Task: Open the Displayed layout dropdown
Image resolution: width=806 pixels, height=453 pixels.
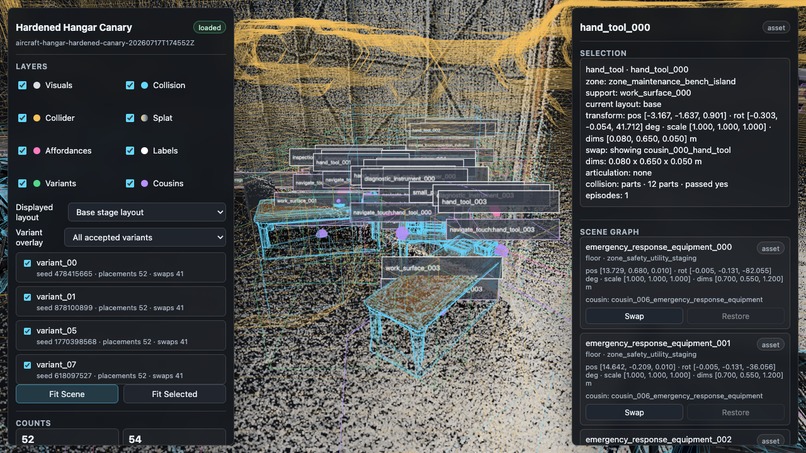Action: tap(146, 212)
